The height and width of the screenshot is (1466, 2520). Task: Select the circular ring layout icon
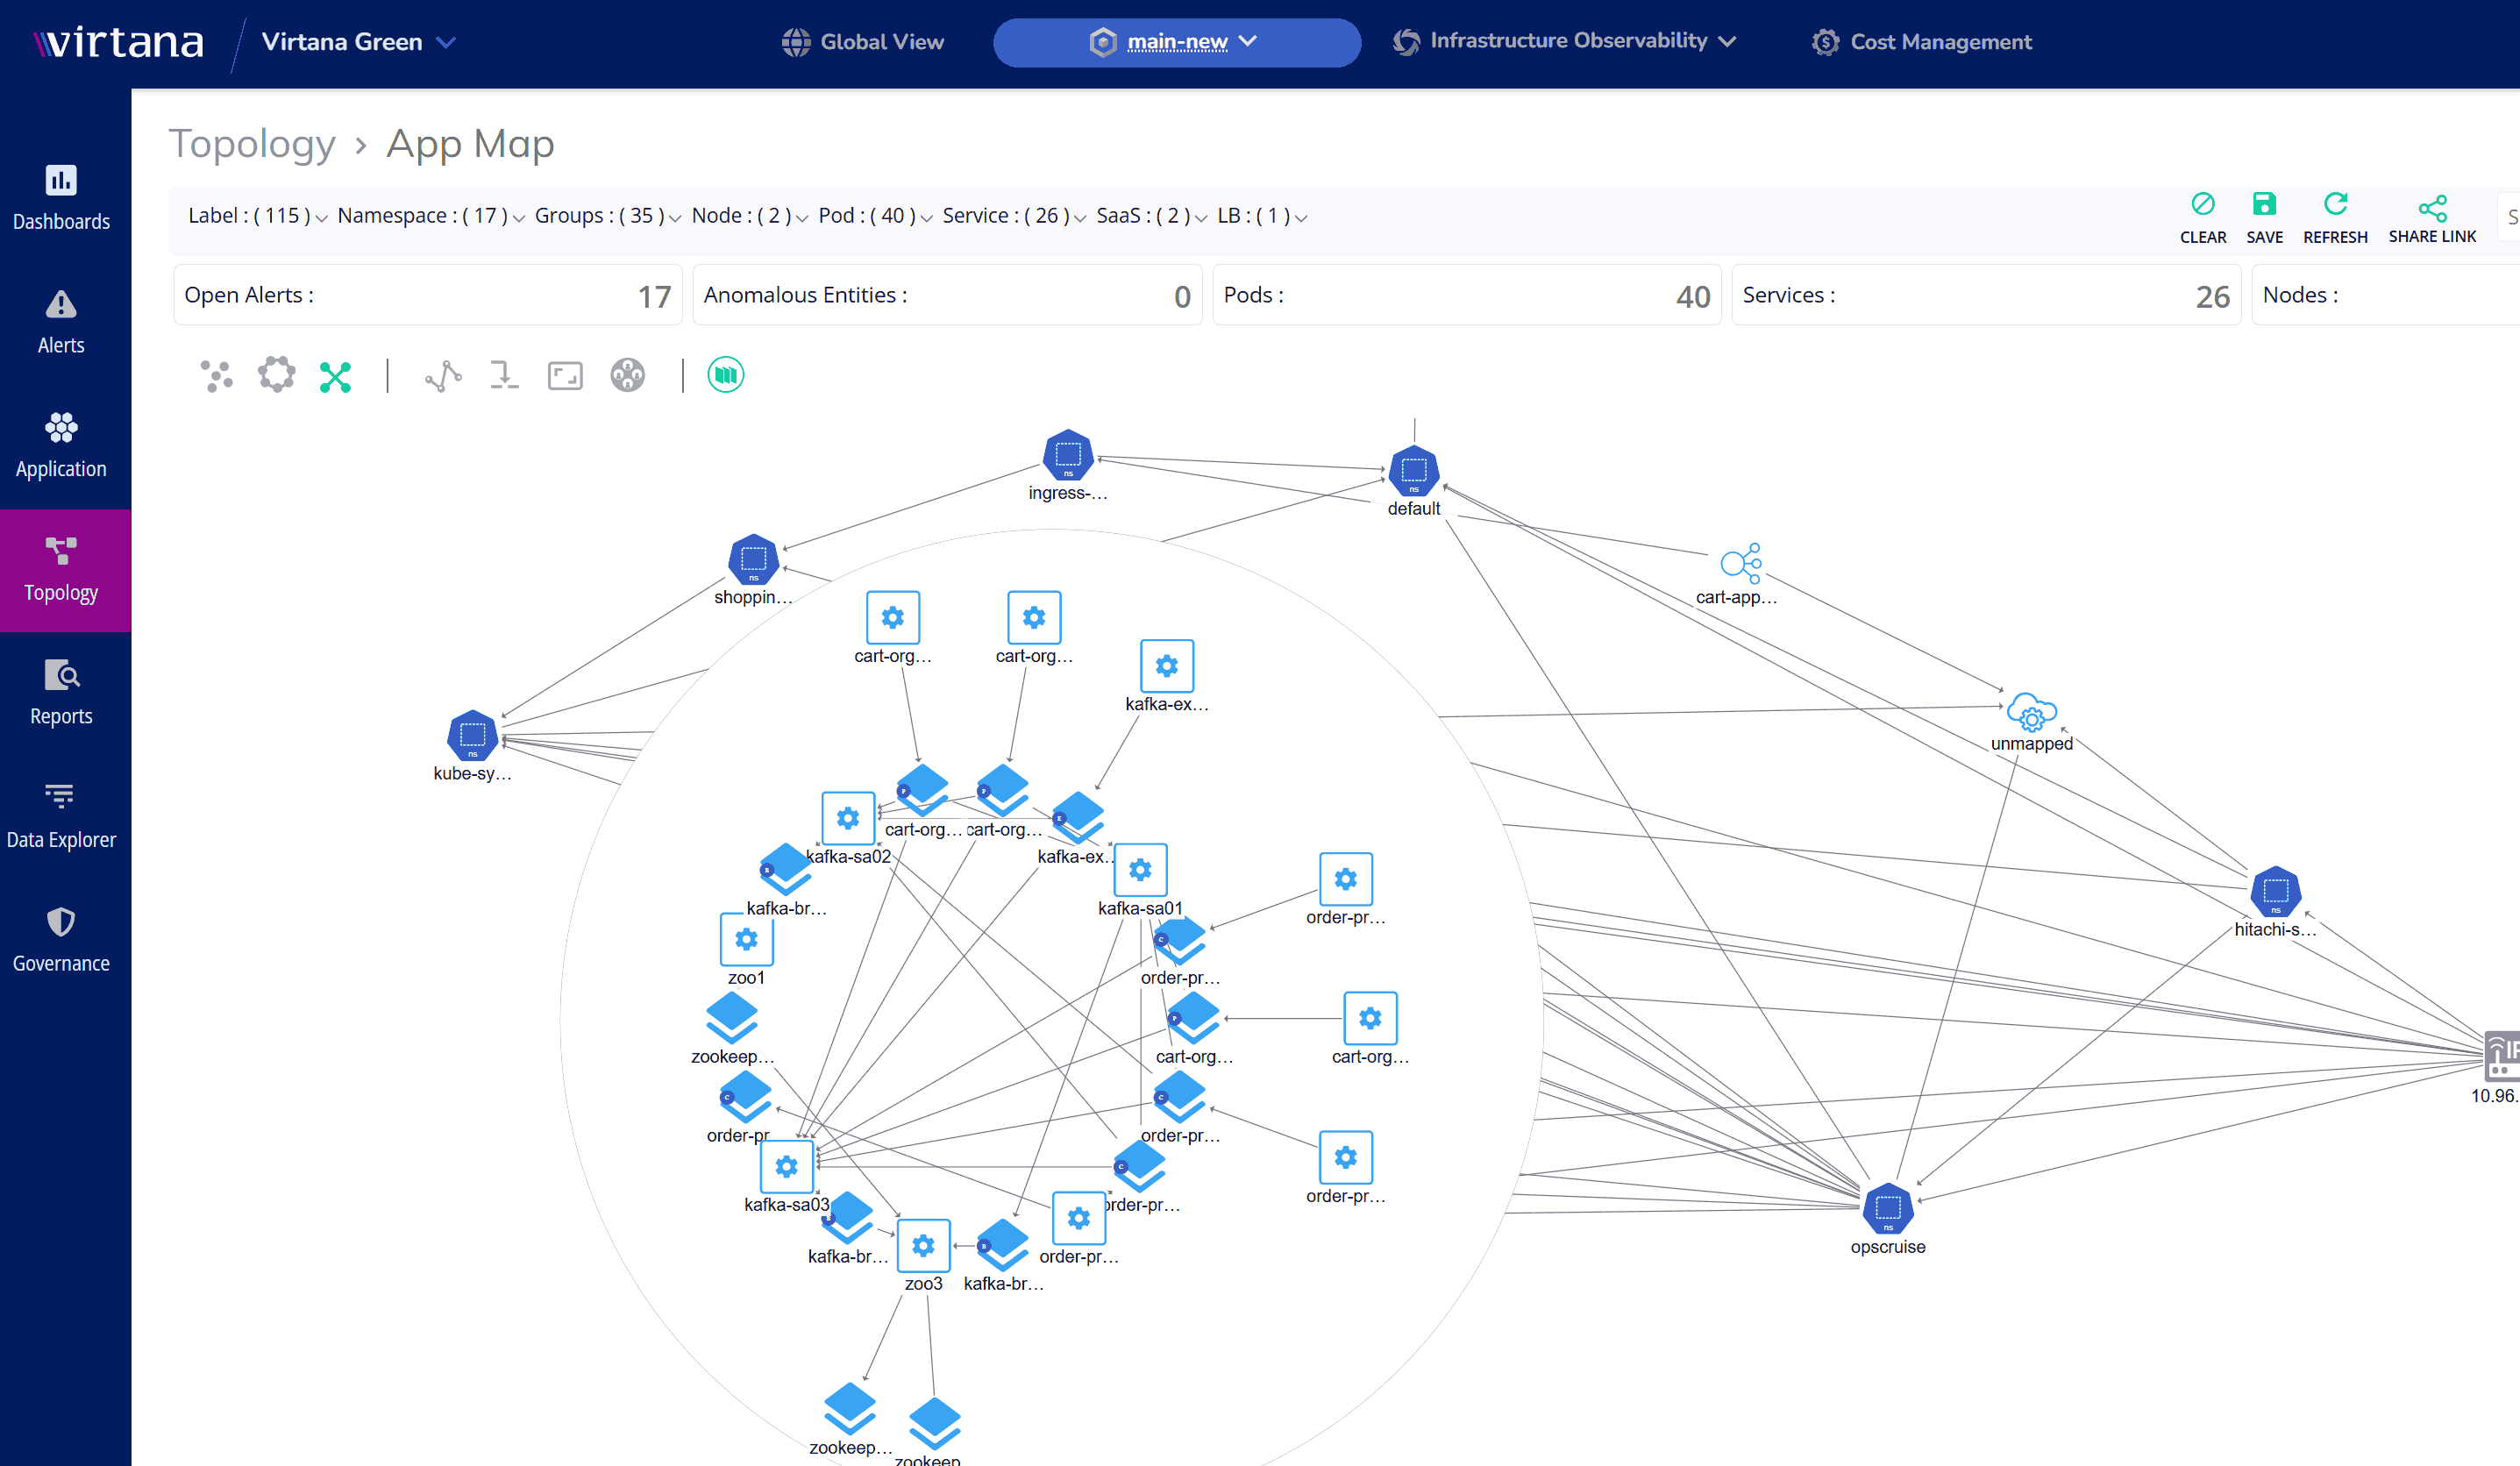pos(276,375)
